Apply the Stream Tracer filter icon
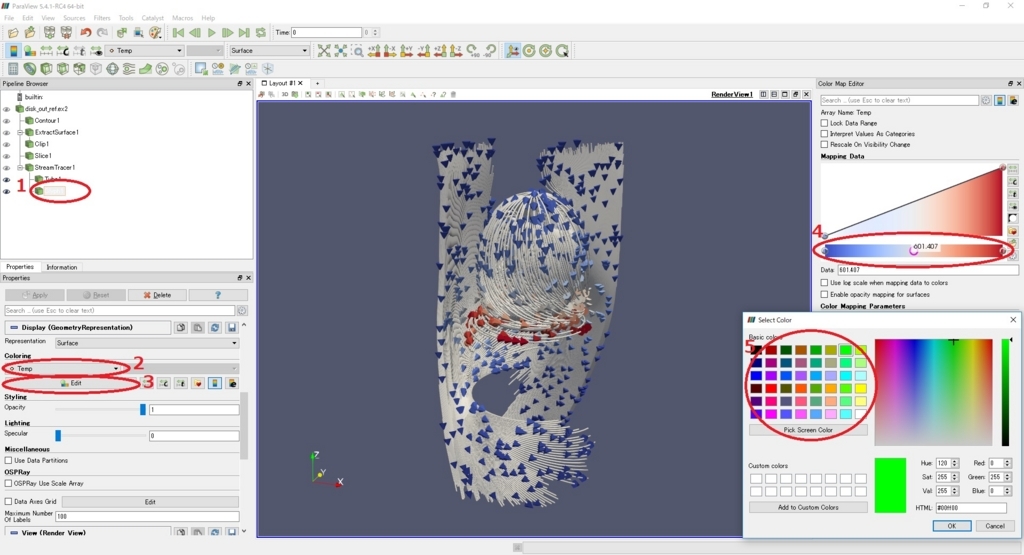 coord(129,69)
